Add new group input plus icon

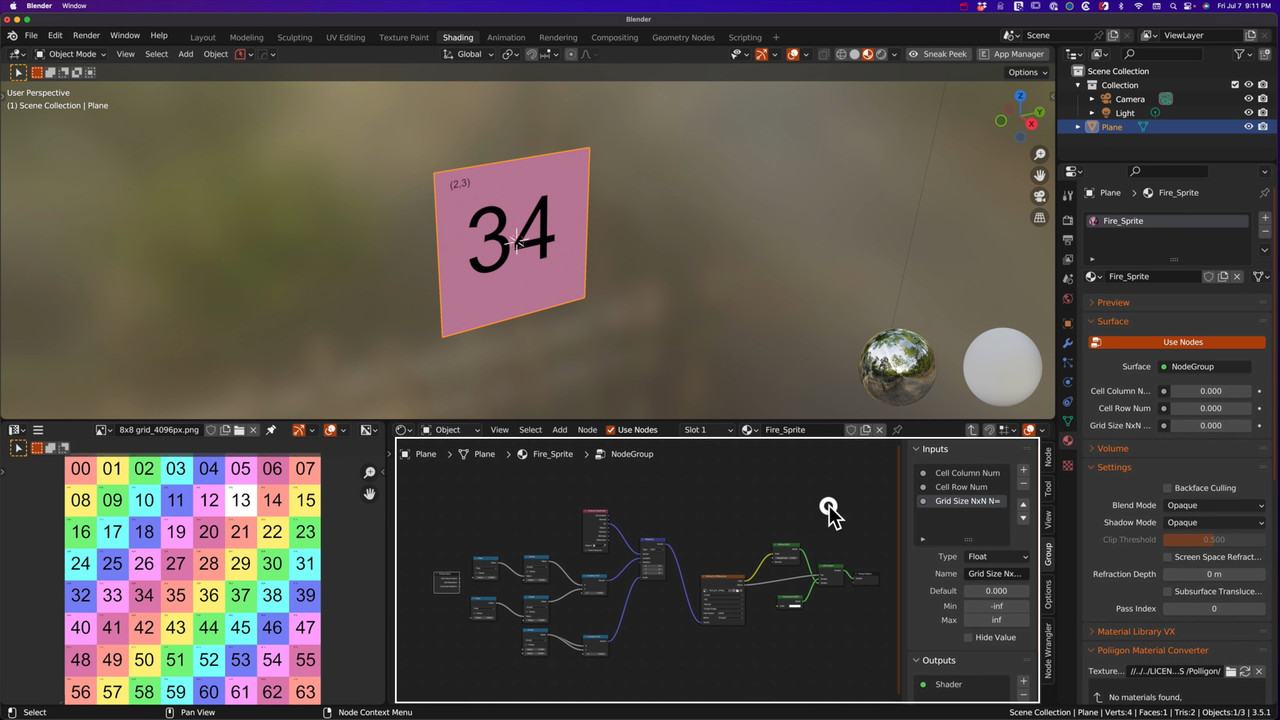[x=1023, y=470]
